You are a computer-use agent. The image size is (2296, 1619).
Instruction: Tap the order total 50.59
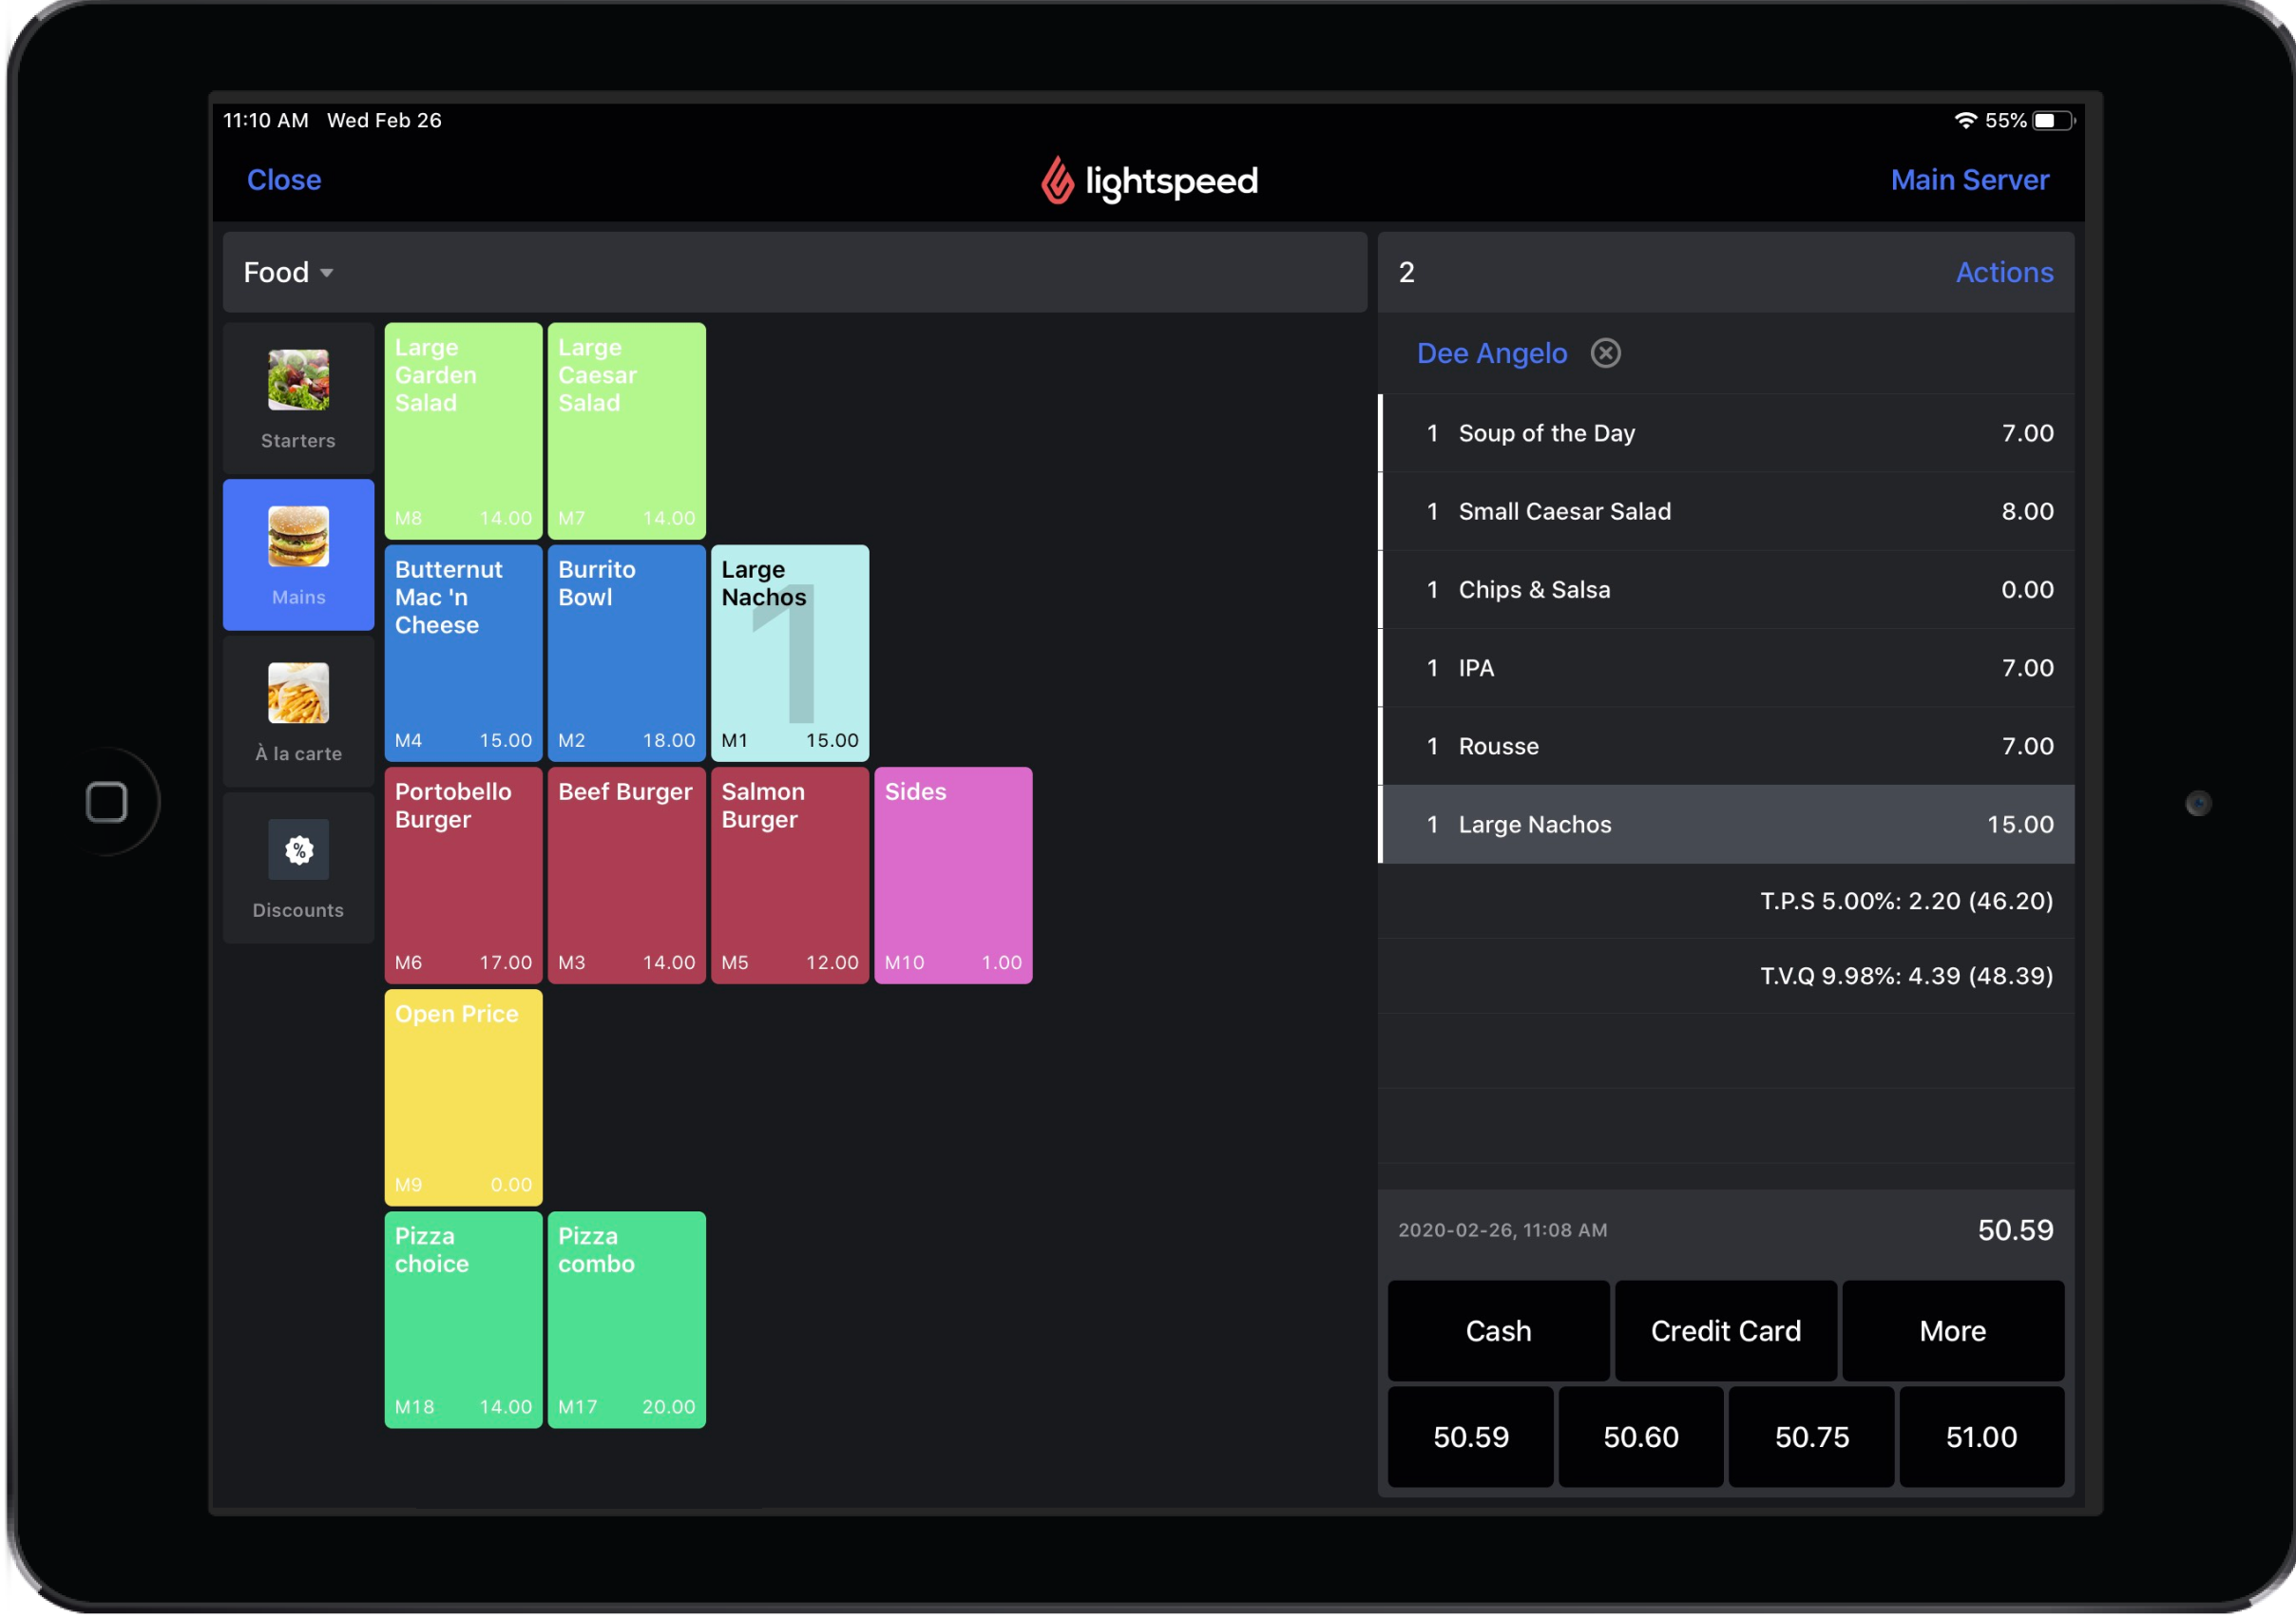tap(2015, 1230)
